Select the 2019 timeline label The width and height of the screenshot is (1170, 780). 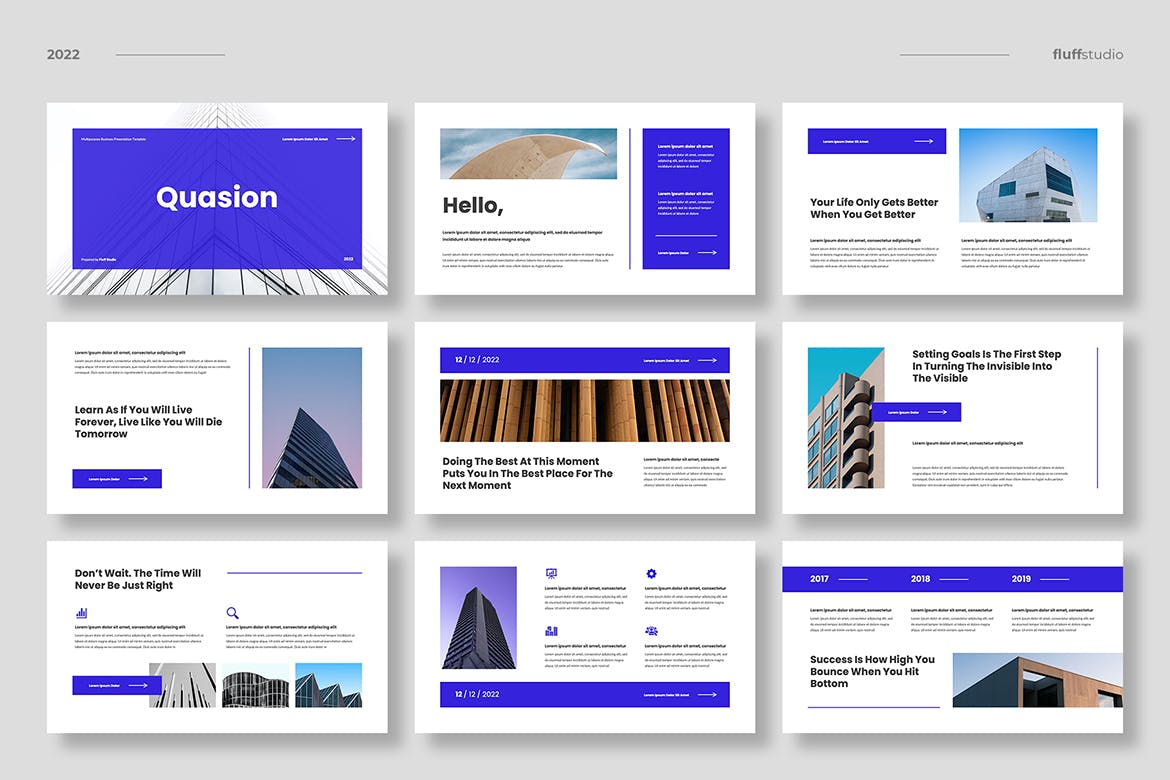(x=1021, y=579)
